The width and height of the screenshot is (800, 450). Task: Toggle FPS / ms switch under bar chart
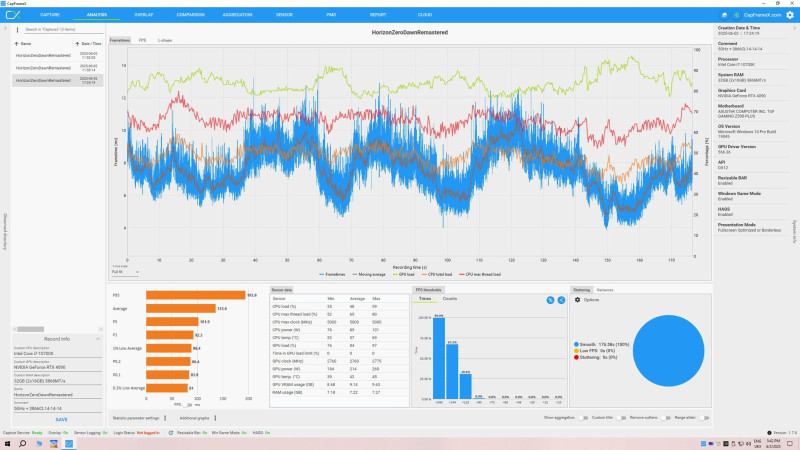(187, 405)
